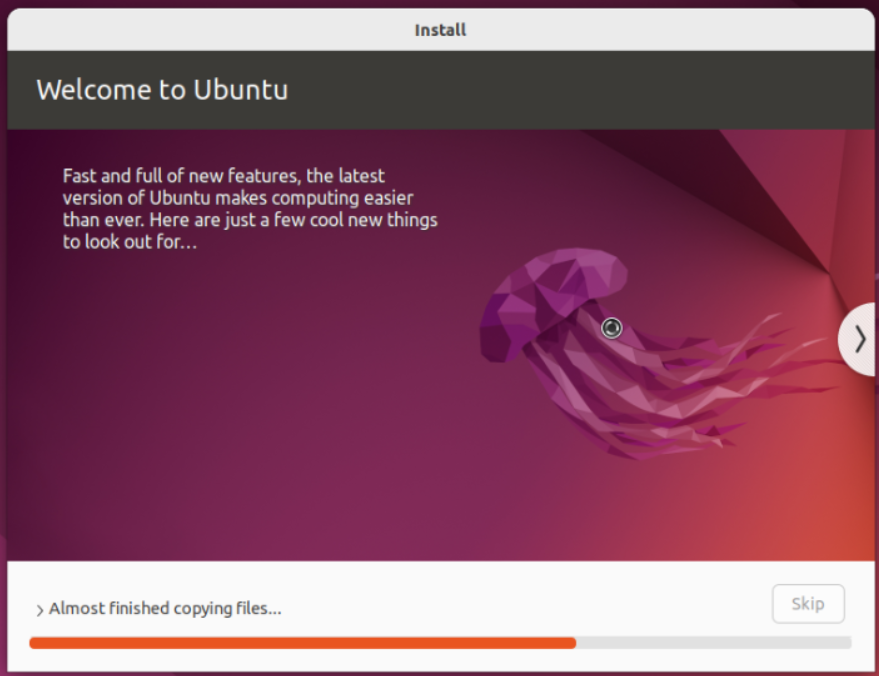Click the "than ever. Here are just a few" line
The width and height of the screenshot is (879, 676).
pyautogui.click(x=250, y=220)
